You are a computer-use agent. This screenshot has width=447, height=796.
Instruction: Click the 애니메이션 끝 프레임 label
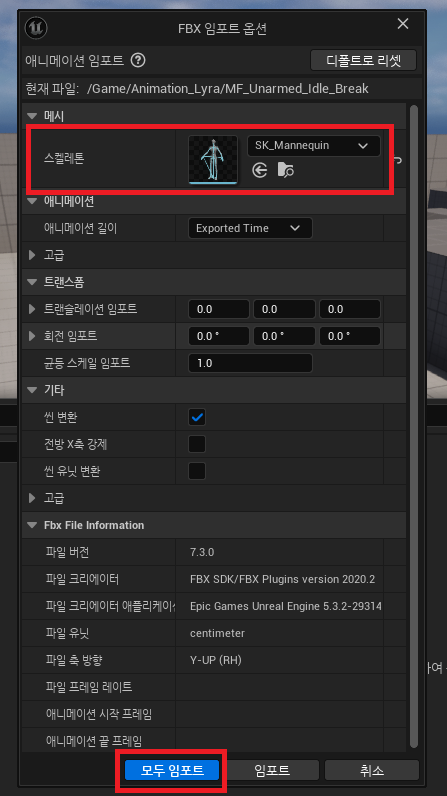(x=93, y=741)
